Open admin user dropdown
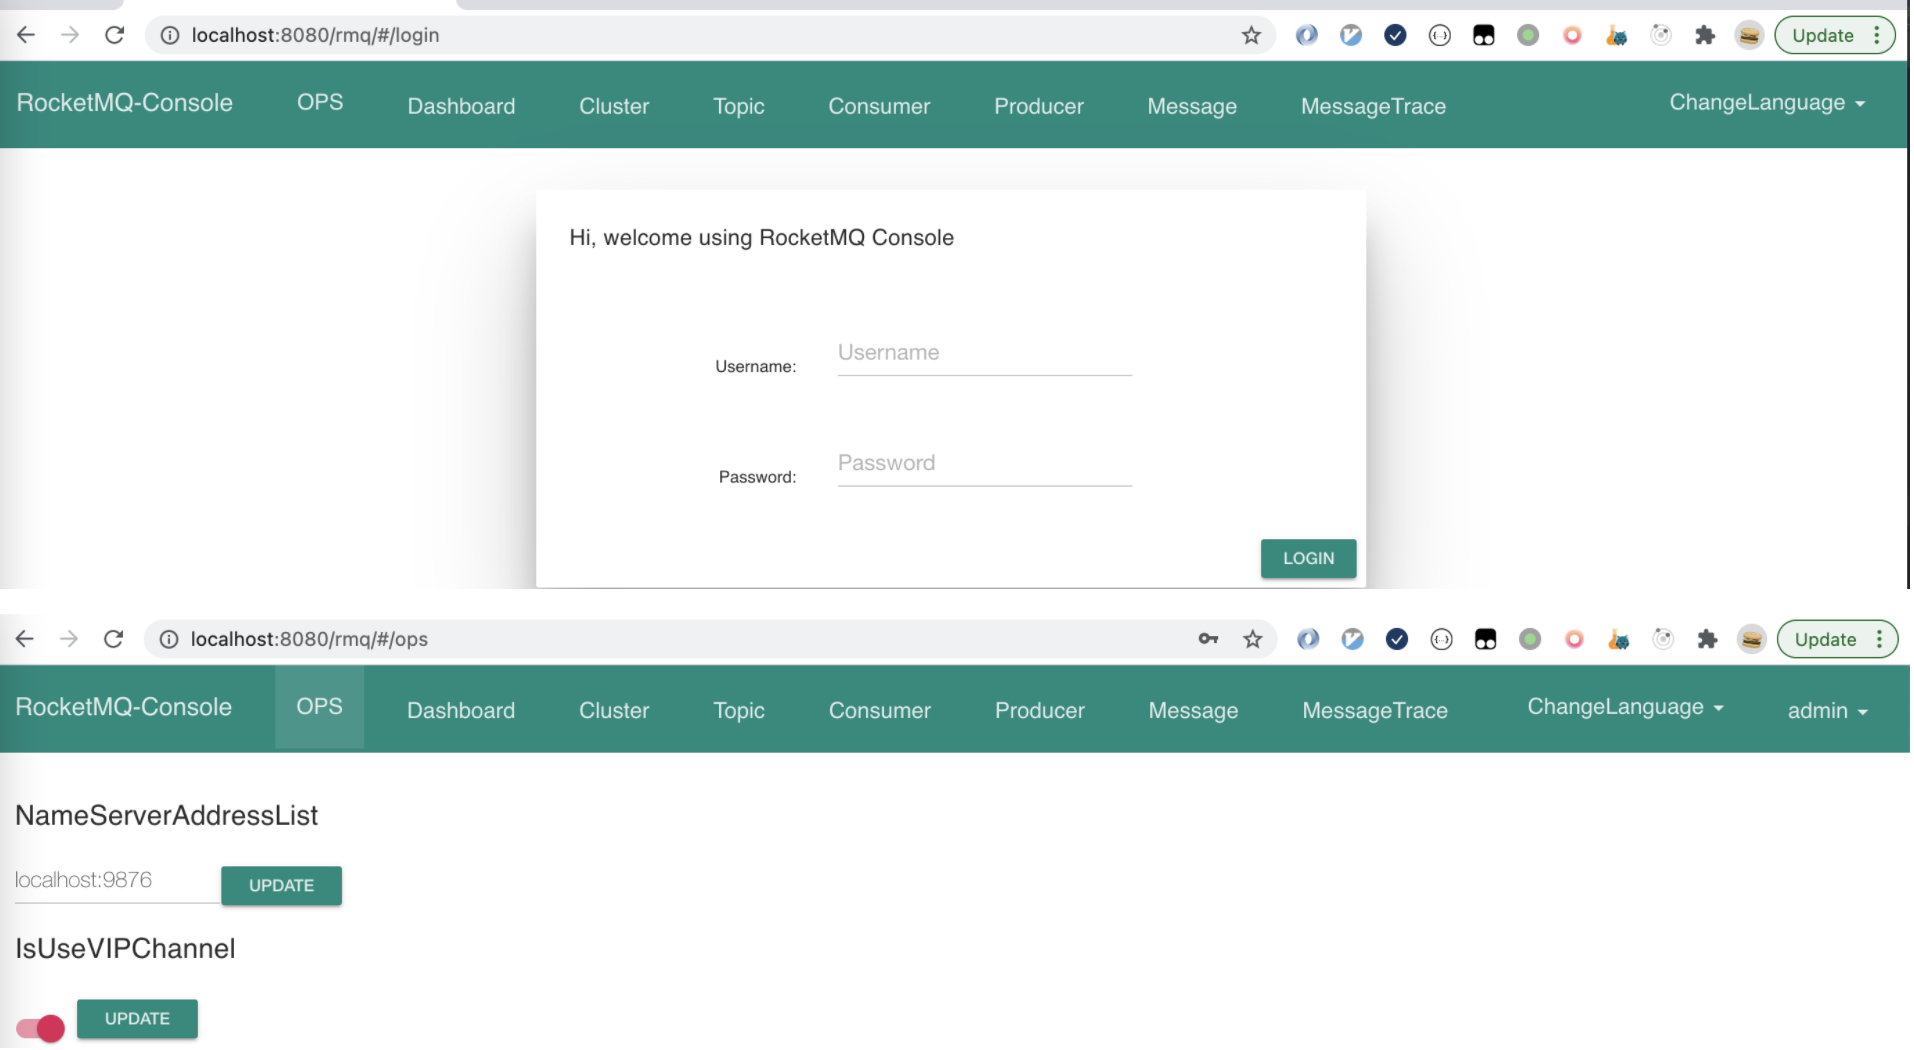Image resolution: width=1914 pixels, height=1050 pixels. click(1828, 711)
